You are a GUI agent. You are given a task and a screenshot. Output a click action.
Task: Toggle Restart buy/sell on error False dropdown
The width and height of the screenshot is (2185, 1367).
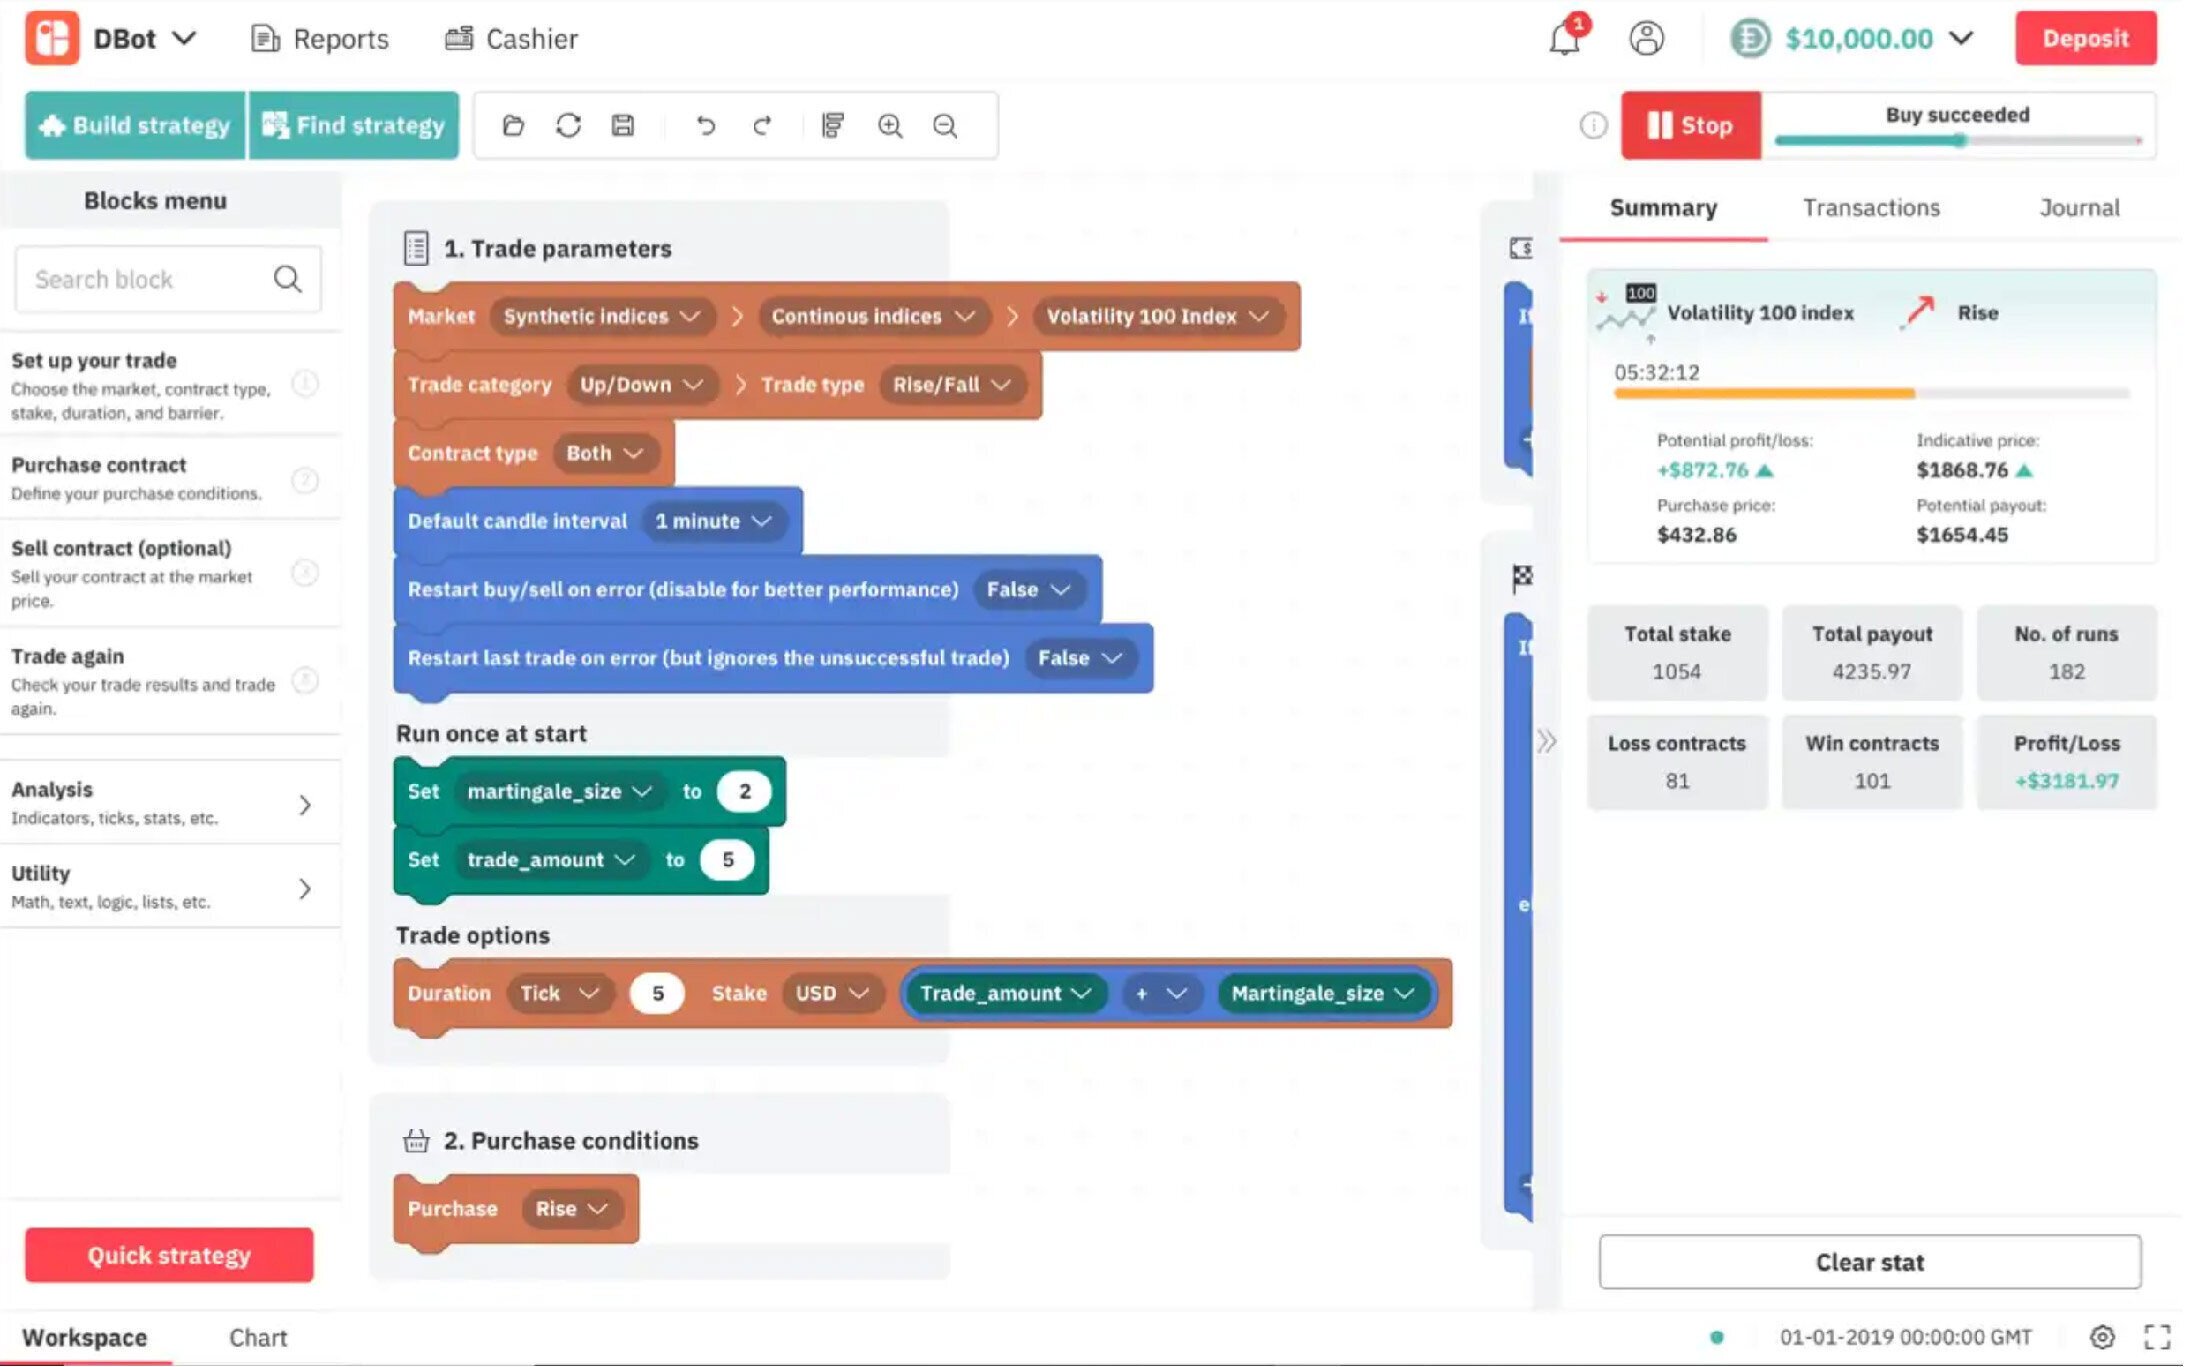1029,590
